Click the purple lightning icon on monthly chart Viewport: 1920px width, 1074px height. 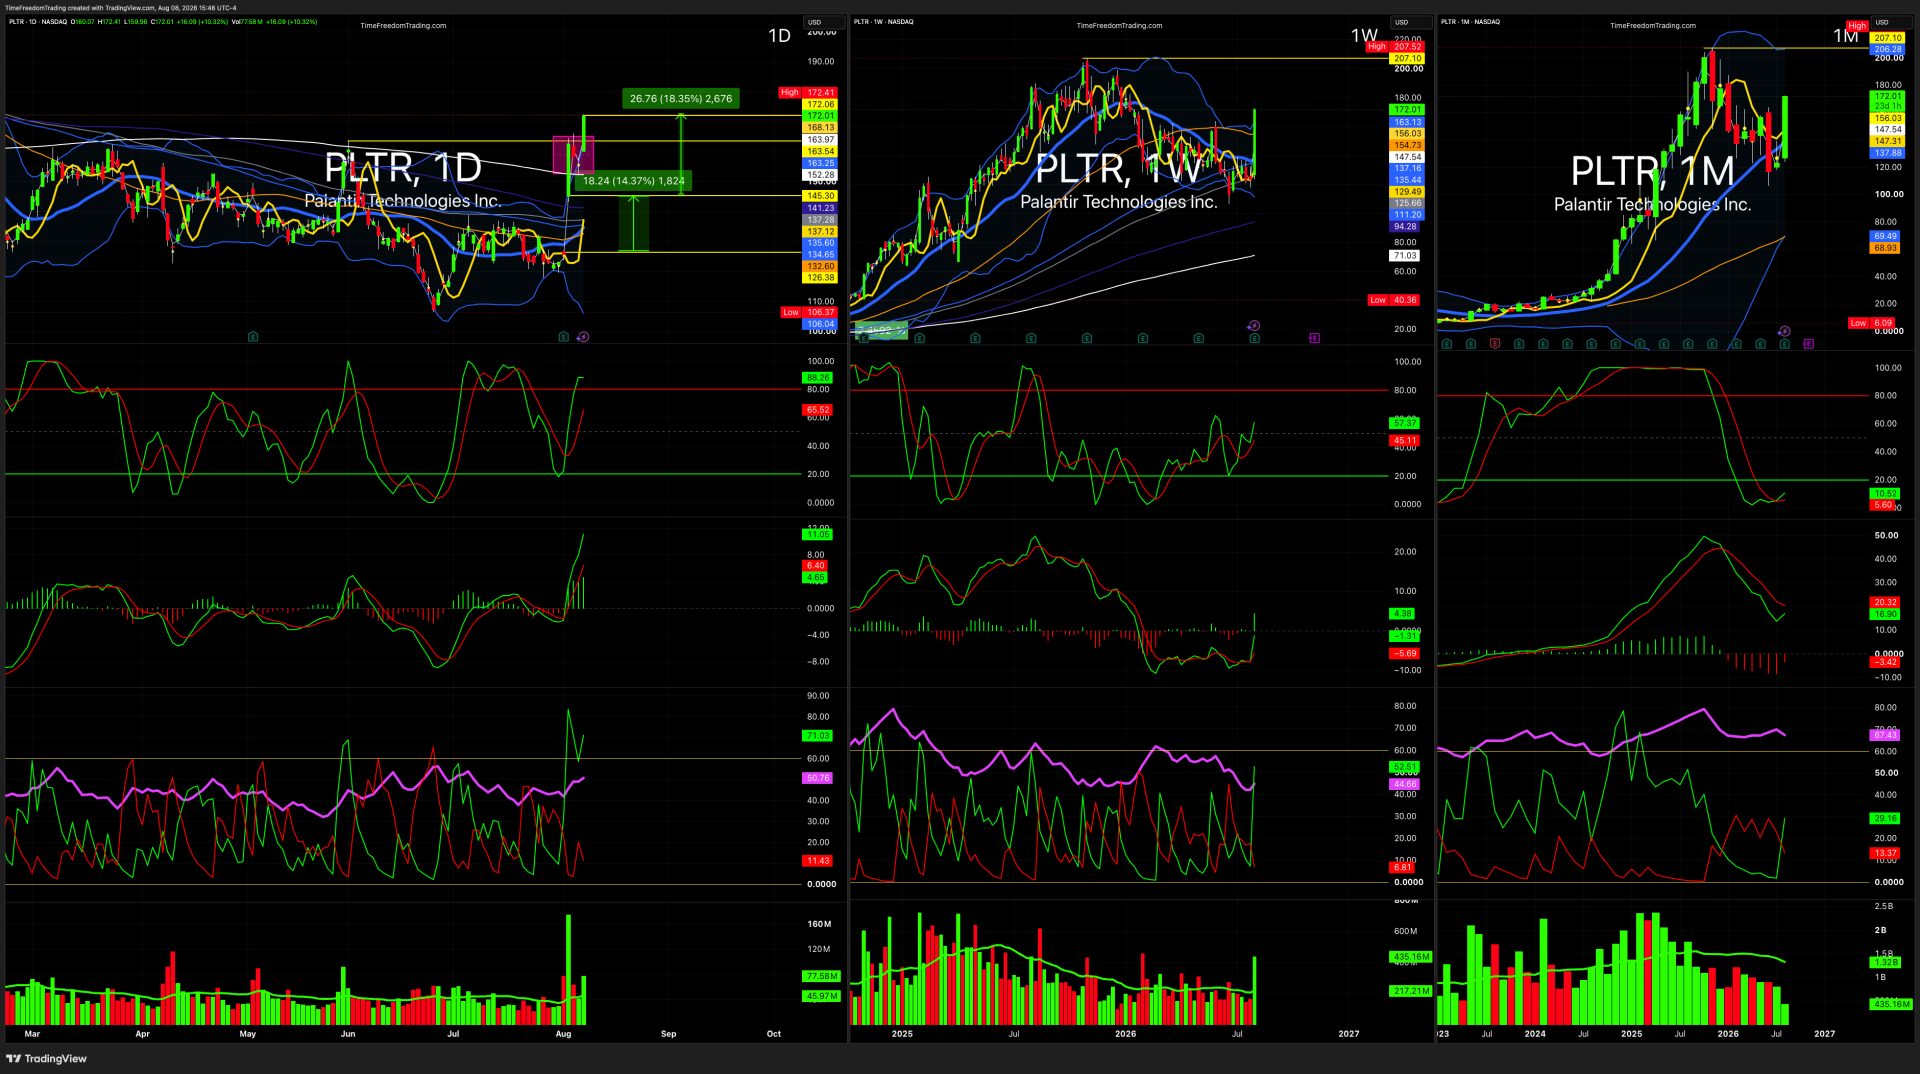pyautogui.click(x=1784, y=331)
